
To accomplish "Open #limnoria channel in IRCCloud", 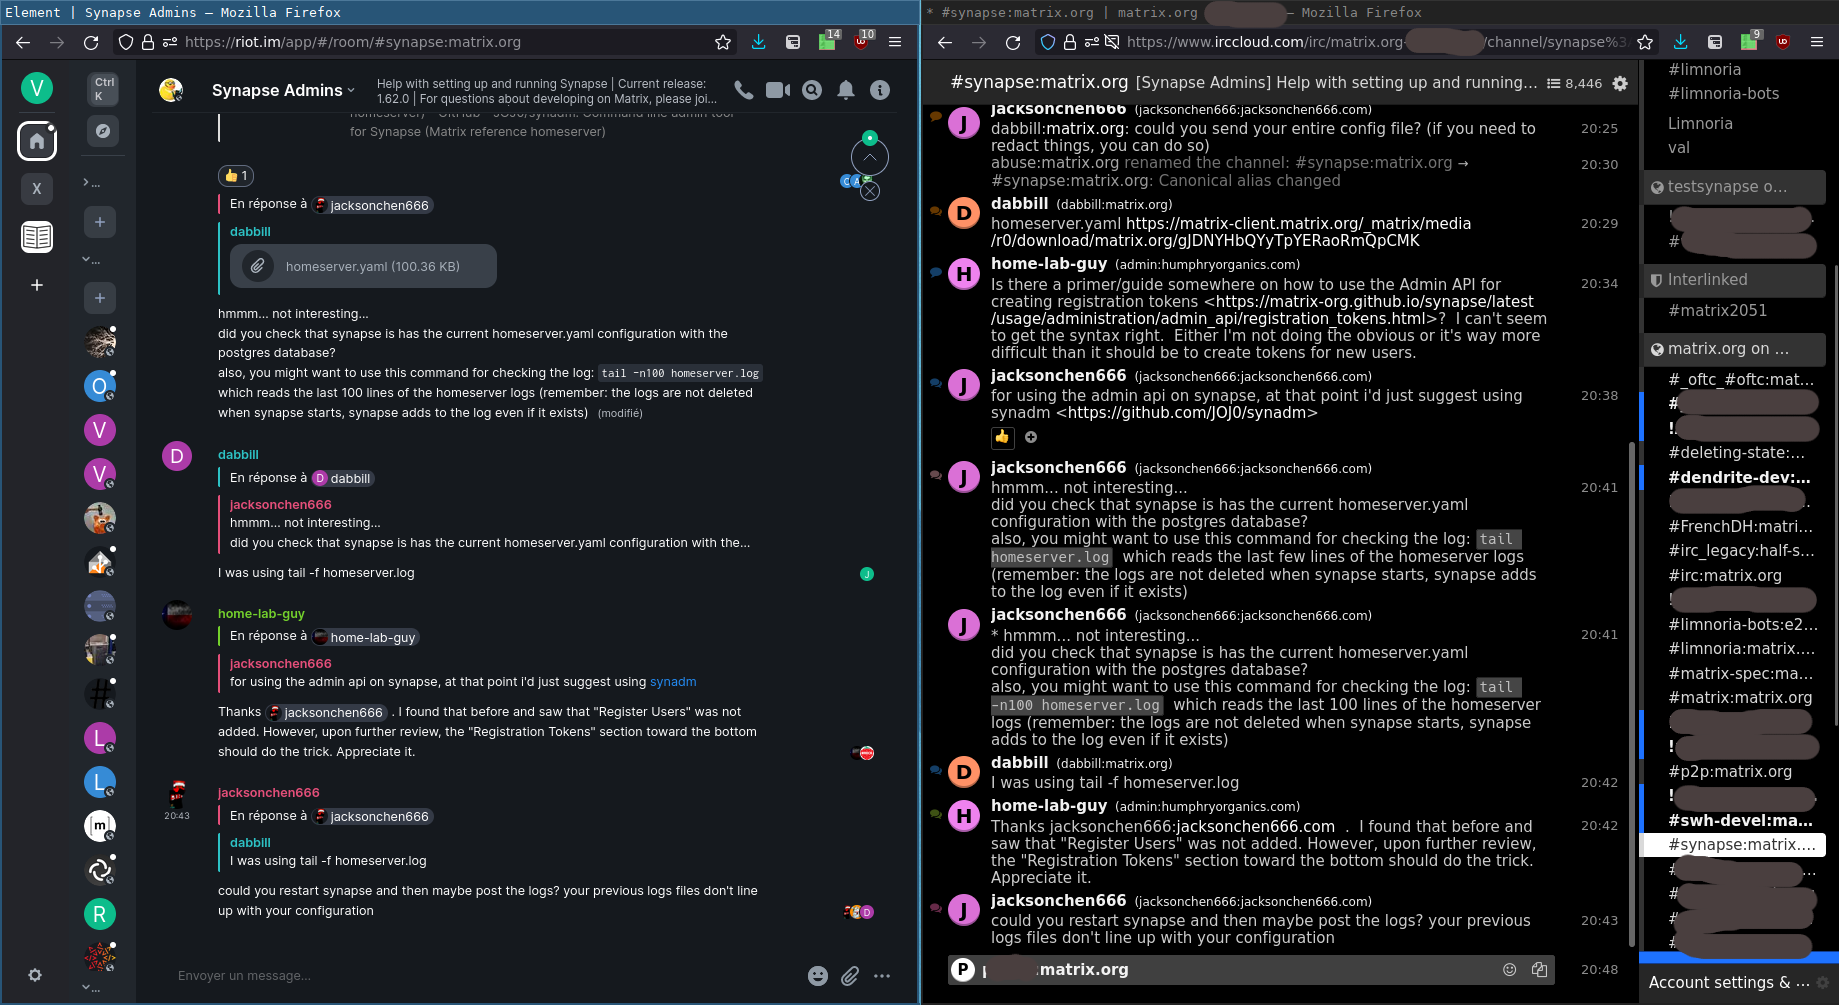I will coord(1704,70).
